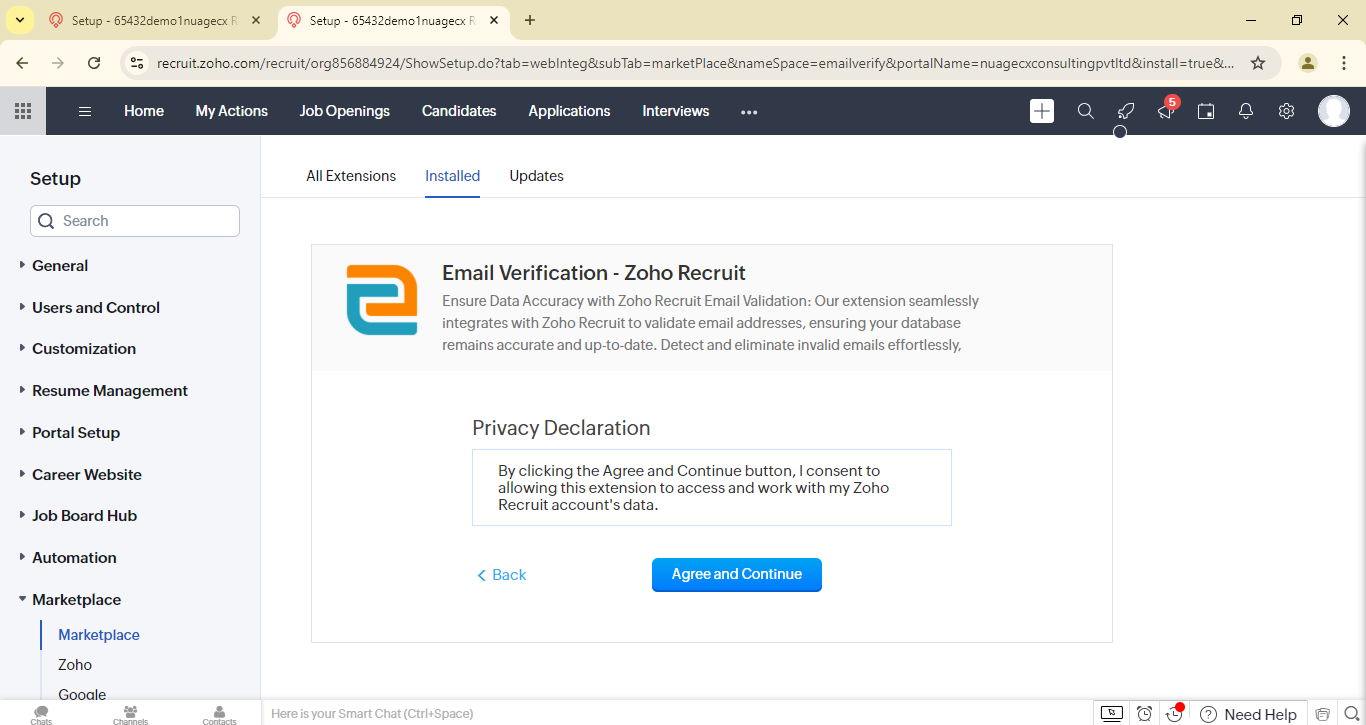
Task: Open the apps grid launcher icon
Action: point(22,111)
